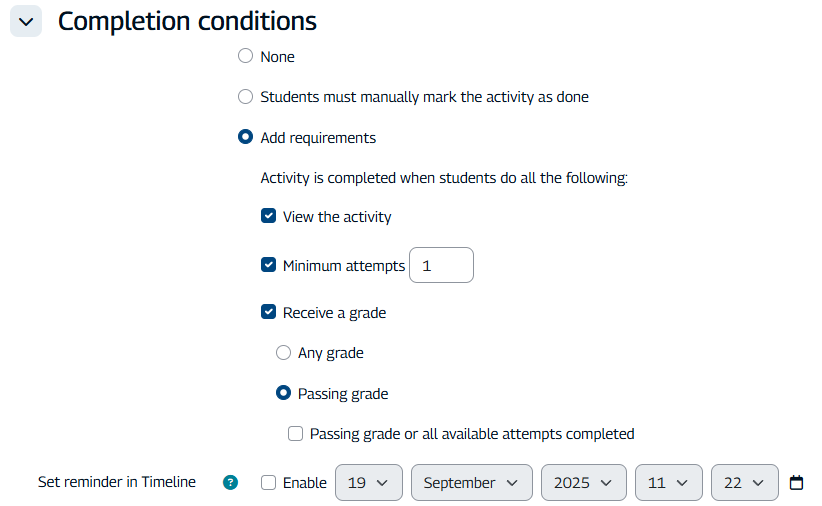Open the hour dropdown showing 11
The image size is (822, 506).
pos(668,483)
